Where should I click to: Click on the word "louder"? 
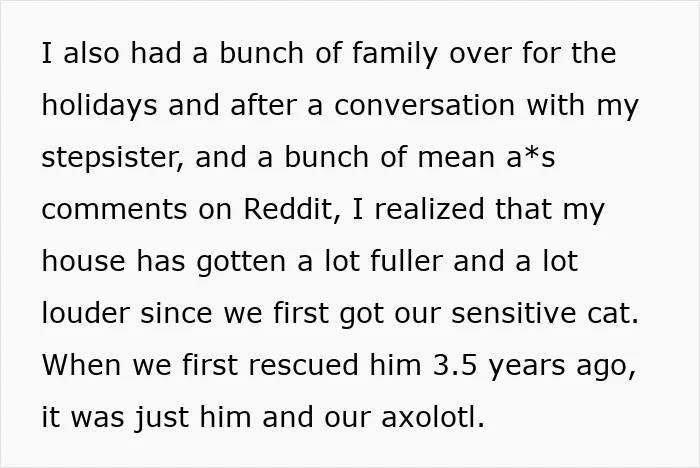[x=85, y=313]
